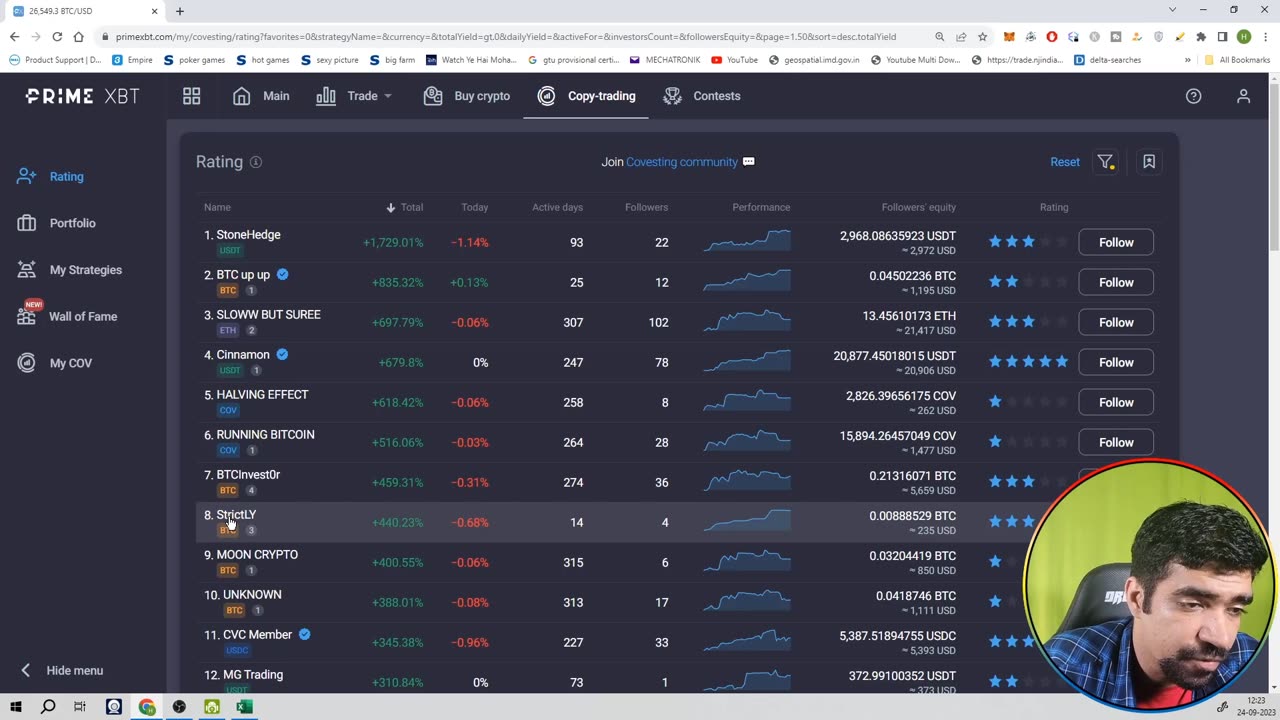Click the performance chart for MOON CRYPTO
This screenshot has width=1280, height=720.
click(746, 562)
